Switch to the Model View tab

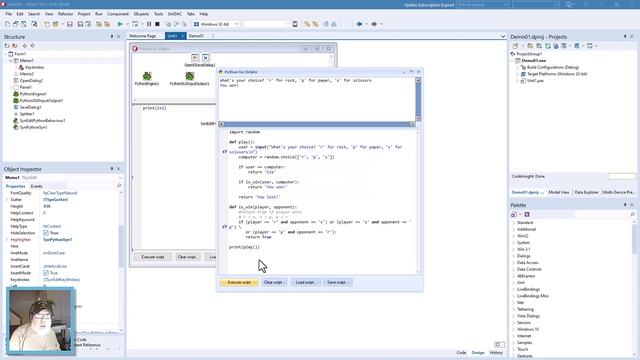point(559,192)
